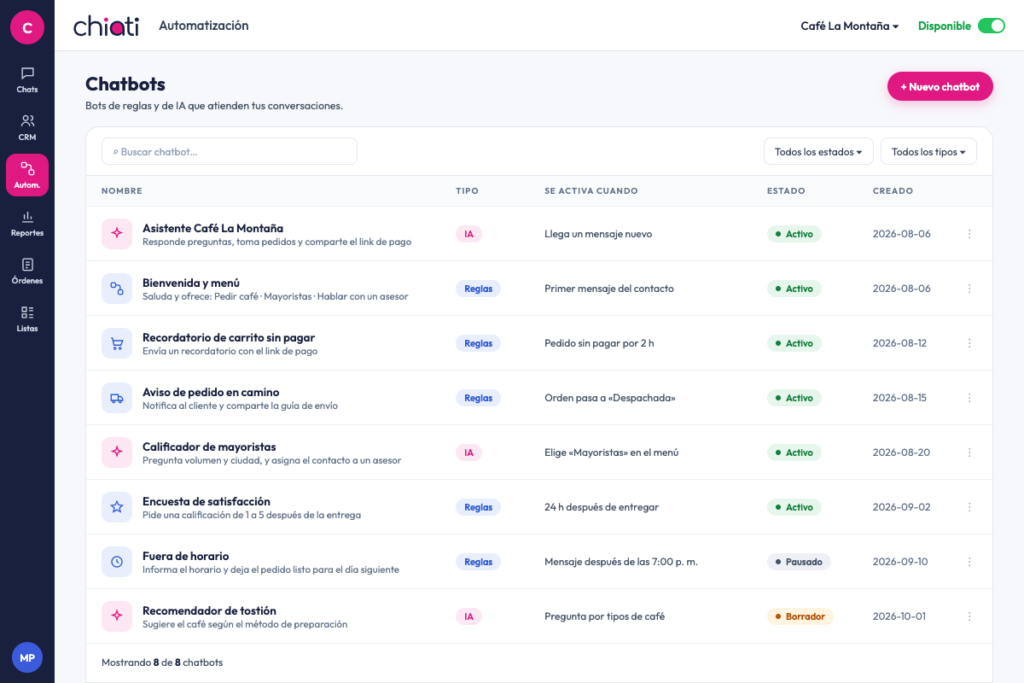Click trigger text '24 h después de entregar'
Image resolution: width=1024 pixels, height=683 pixels.
[601, 507]
